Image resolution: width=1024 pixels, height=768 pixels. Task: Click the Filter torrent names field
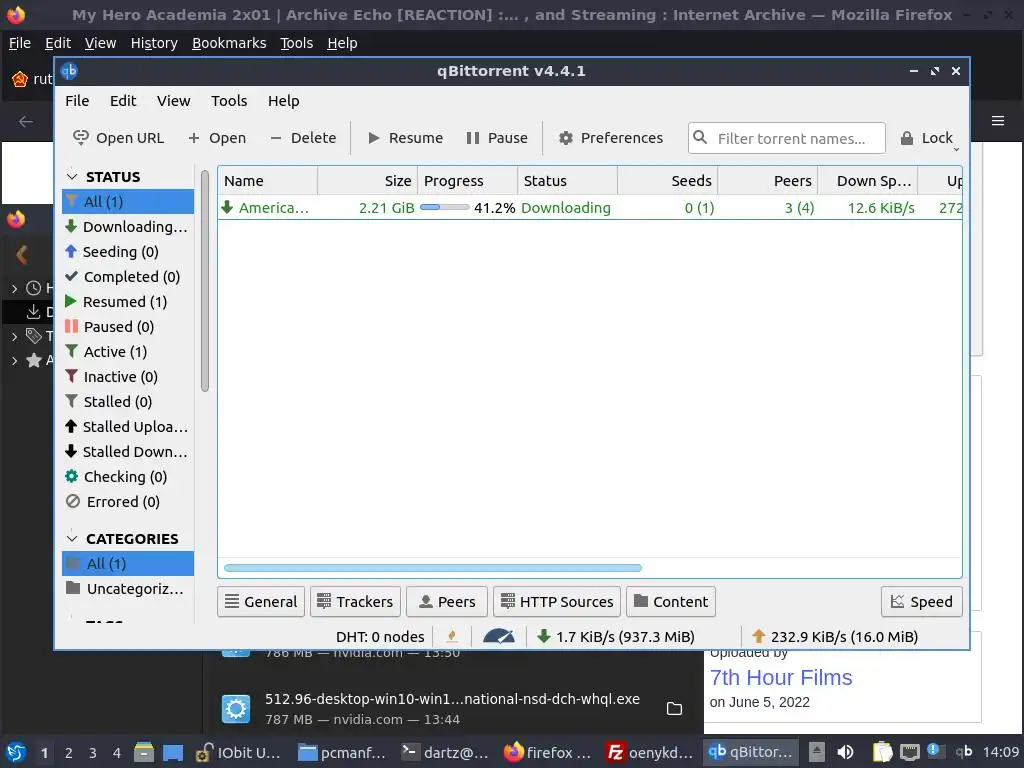pos(787,138)
